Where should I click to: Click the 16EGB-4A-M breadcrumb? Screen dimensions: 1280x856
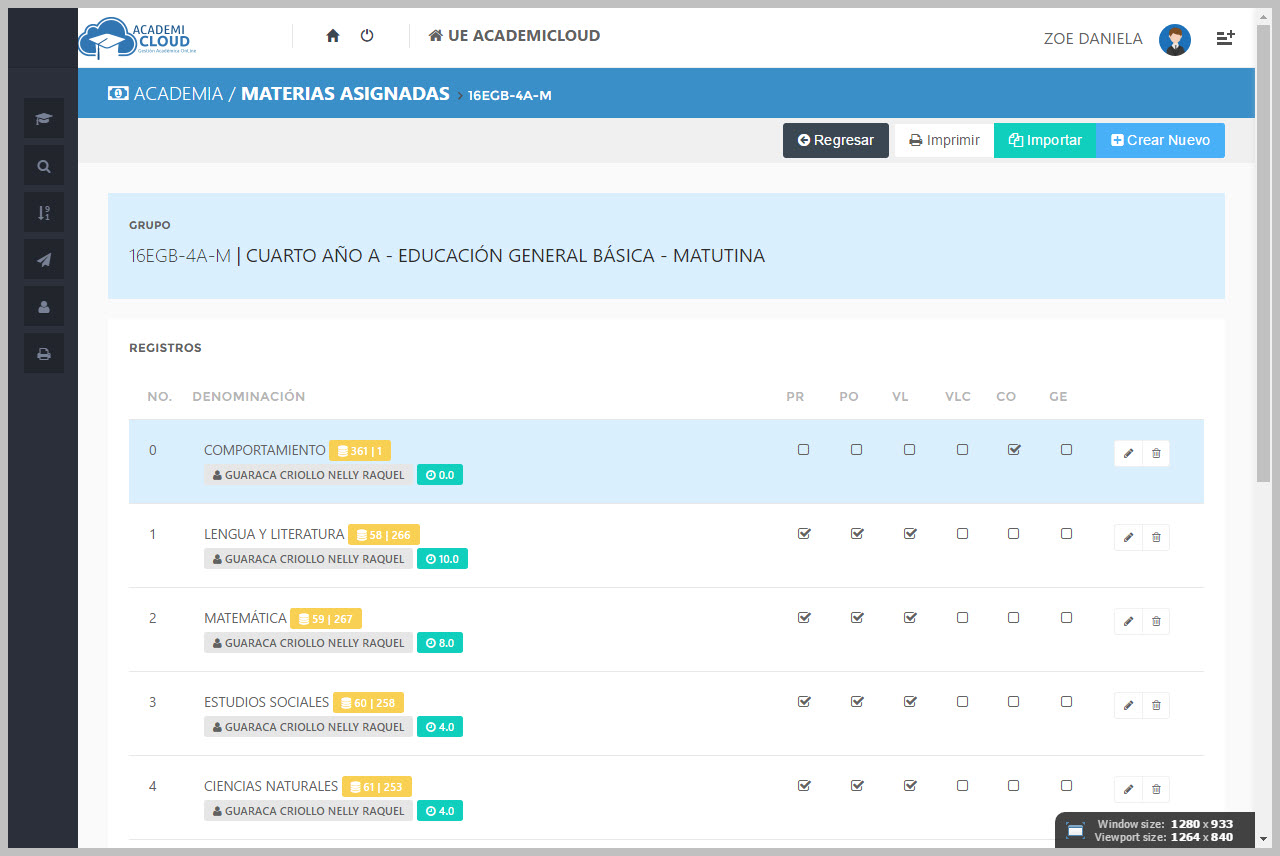pos(510,95)
